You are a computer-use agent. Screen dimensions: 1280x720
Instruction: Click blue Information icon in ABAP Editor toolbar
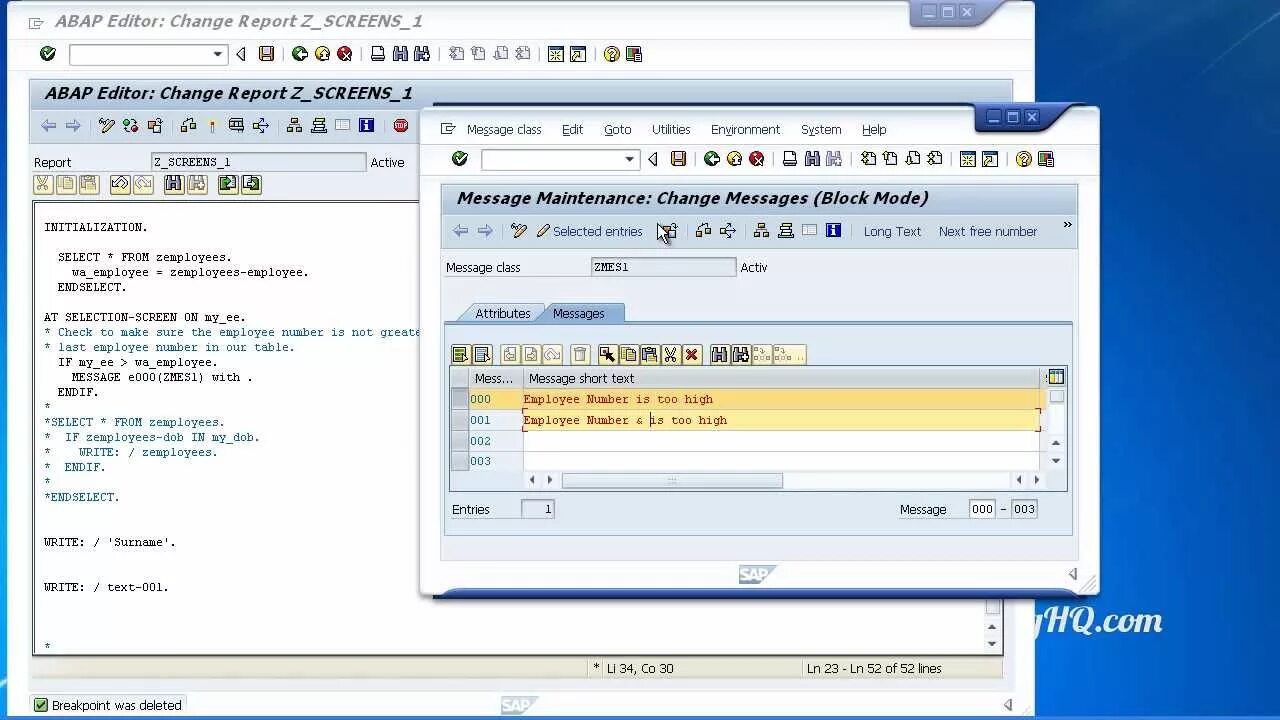point(366,125)
